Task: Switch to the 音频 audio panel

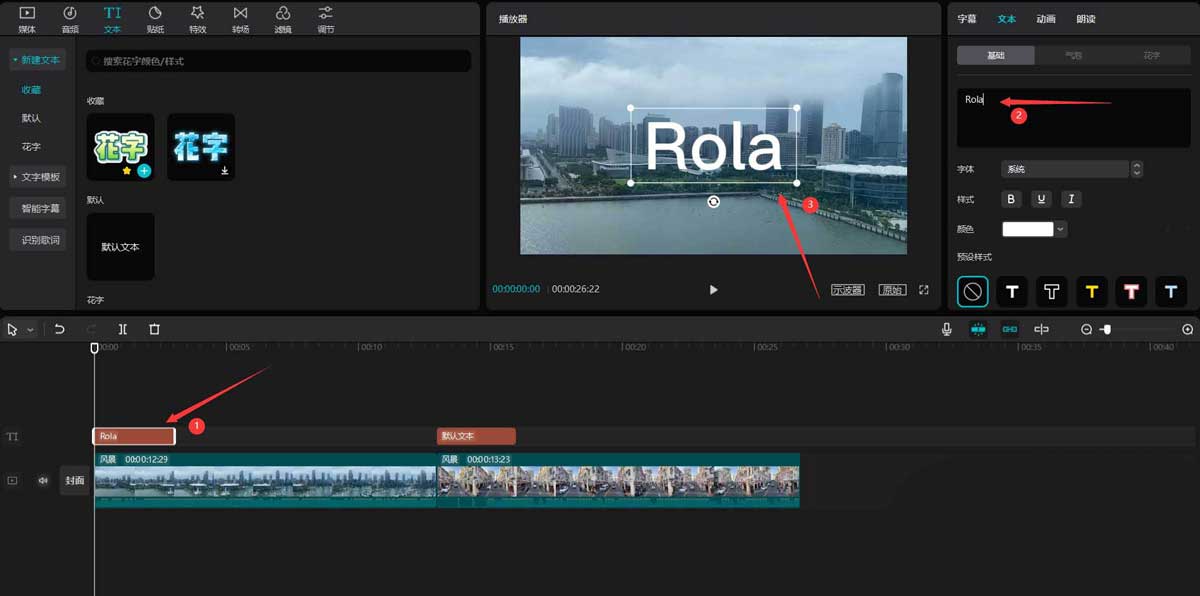Action: pyautogui.click(x=69, y=18)
